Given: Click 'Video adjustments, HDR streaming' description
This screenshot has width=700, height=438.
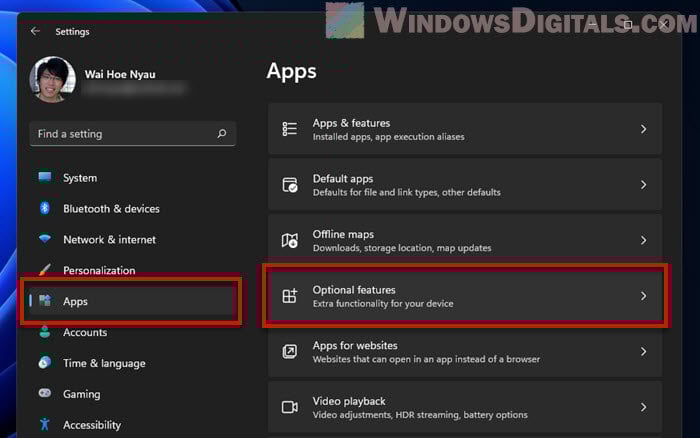Looking at the screenshot, I should pos(420,415).
